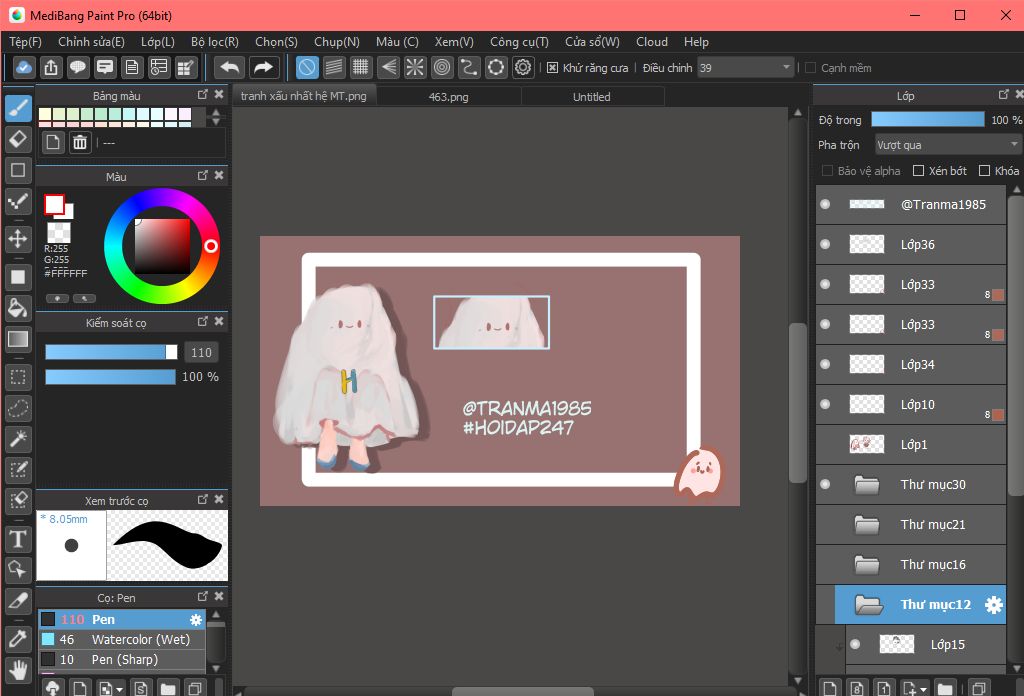Click the canvas vertical scrollbar
The image size is (1024, 696).
pos(797,403)
